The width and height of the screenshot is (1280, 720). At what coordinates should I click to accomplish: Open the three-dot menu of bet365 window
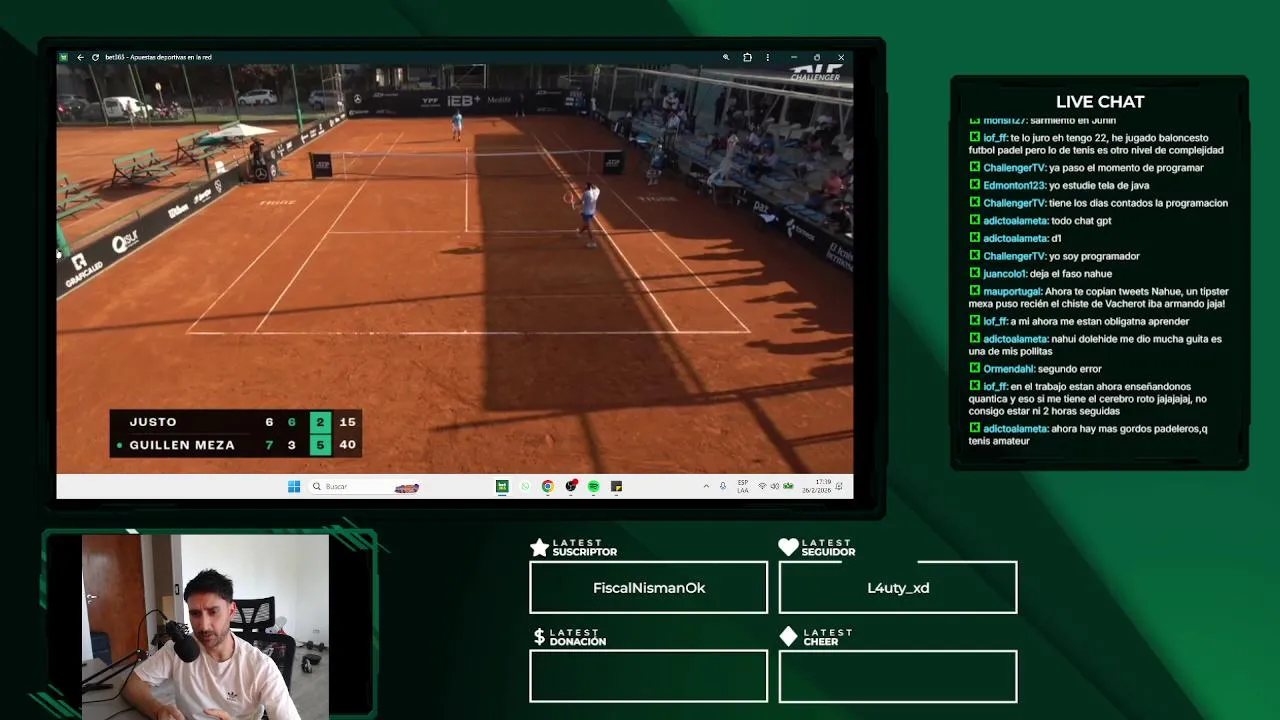[768, 57]
